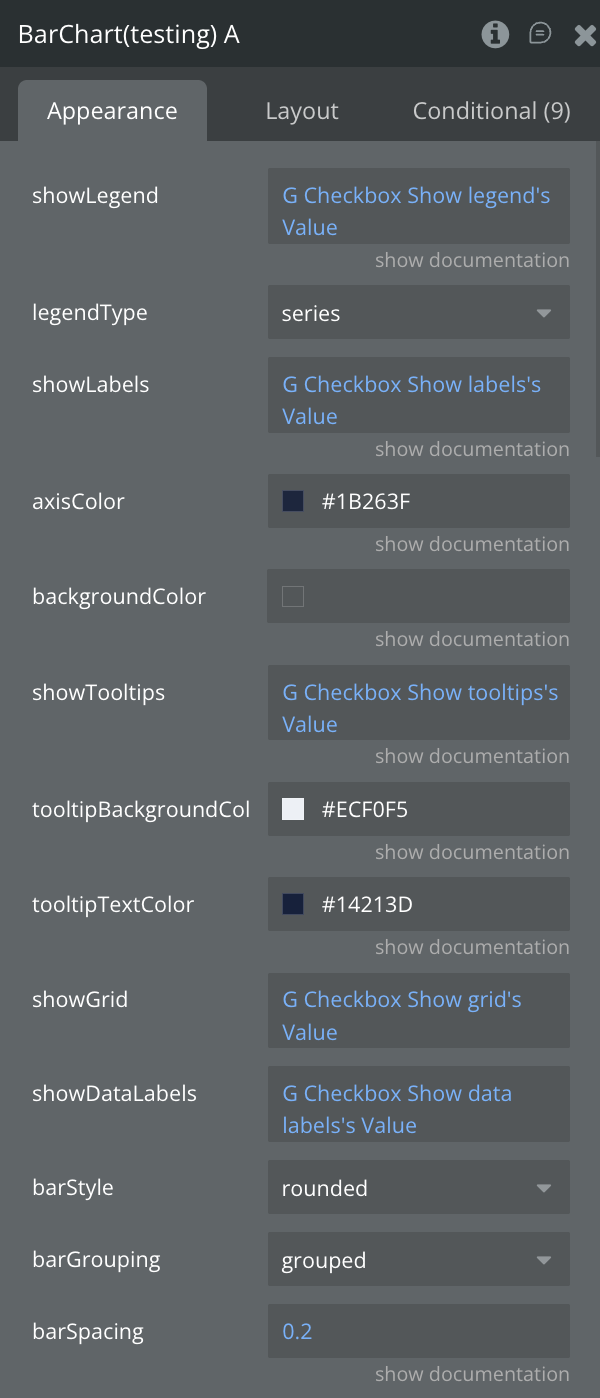Show documentation for showLegend
Screen dimensions: 600x1398
pos(472,260)
